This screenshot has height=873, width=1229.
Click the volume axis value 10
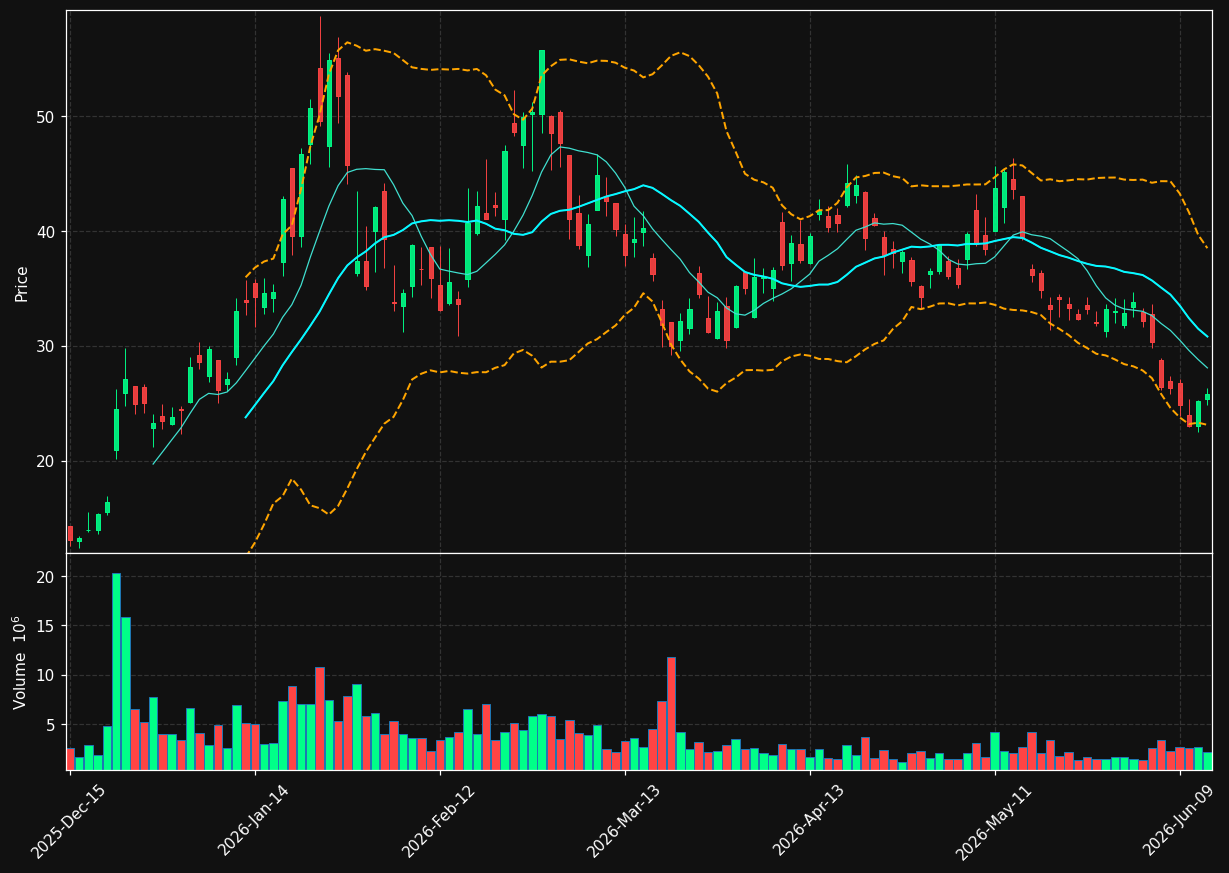point(46,675)
